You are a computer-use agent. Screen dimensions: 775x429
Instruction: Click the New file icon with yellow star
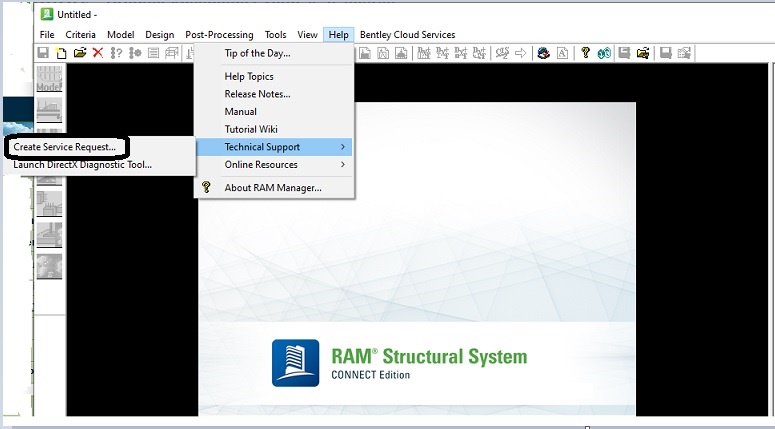(61, 53)
